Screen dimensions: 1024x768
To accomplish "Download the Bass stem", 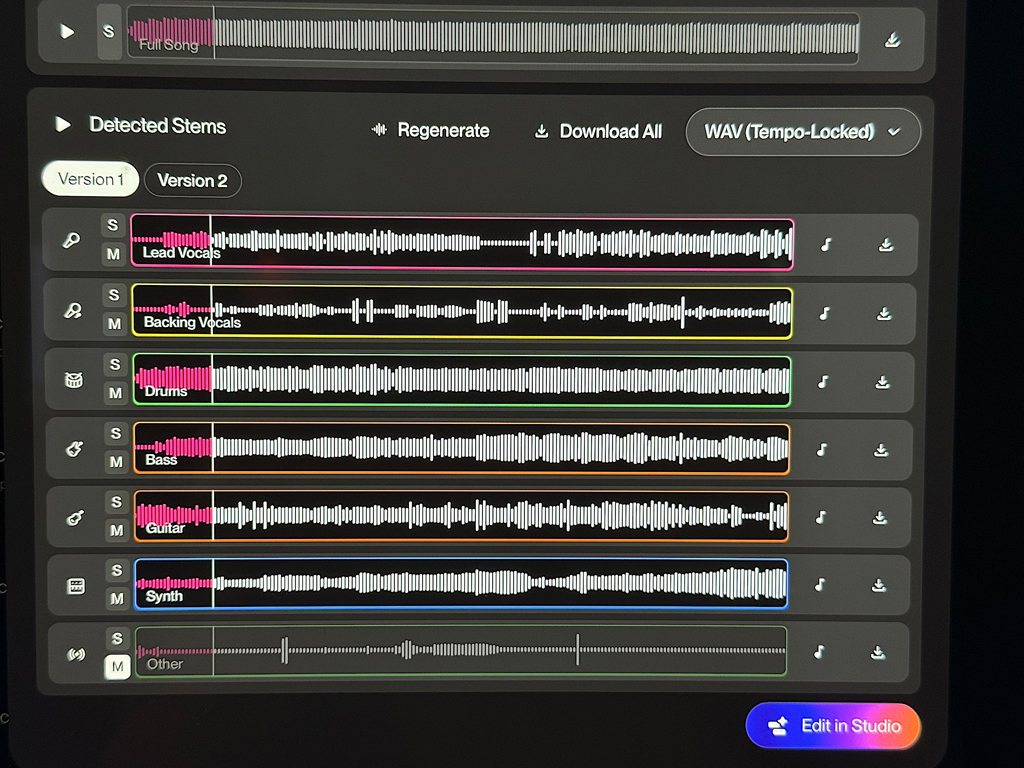I will pyautogui.click(x=881, y=450).
